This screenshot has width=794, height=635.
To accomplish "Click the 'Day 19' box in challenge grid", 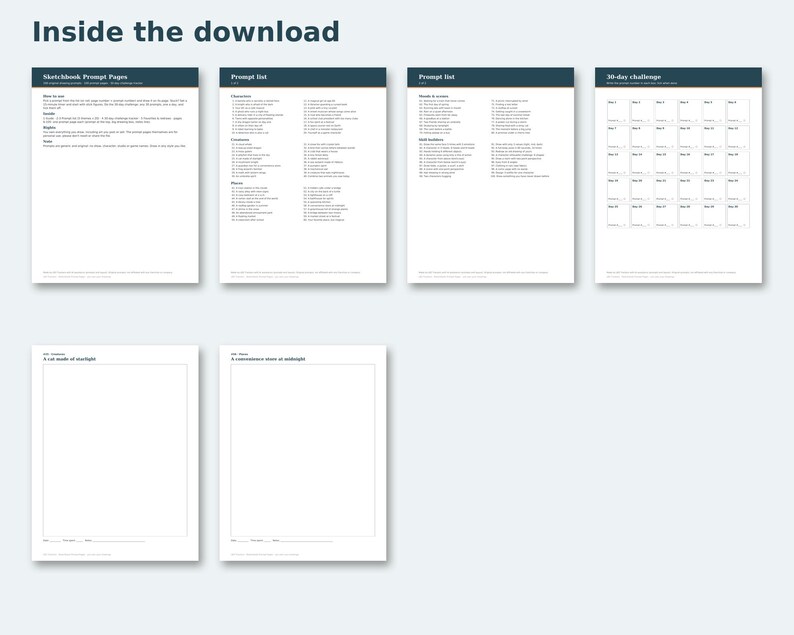I will [618, 190].
